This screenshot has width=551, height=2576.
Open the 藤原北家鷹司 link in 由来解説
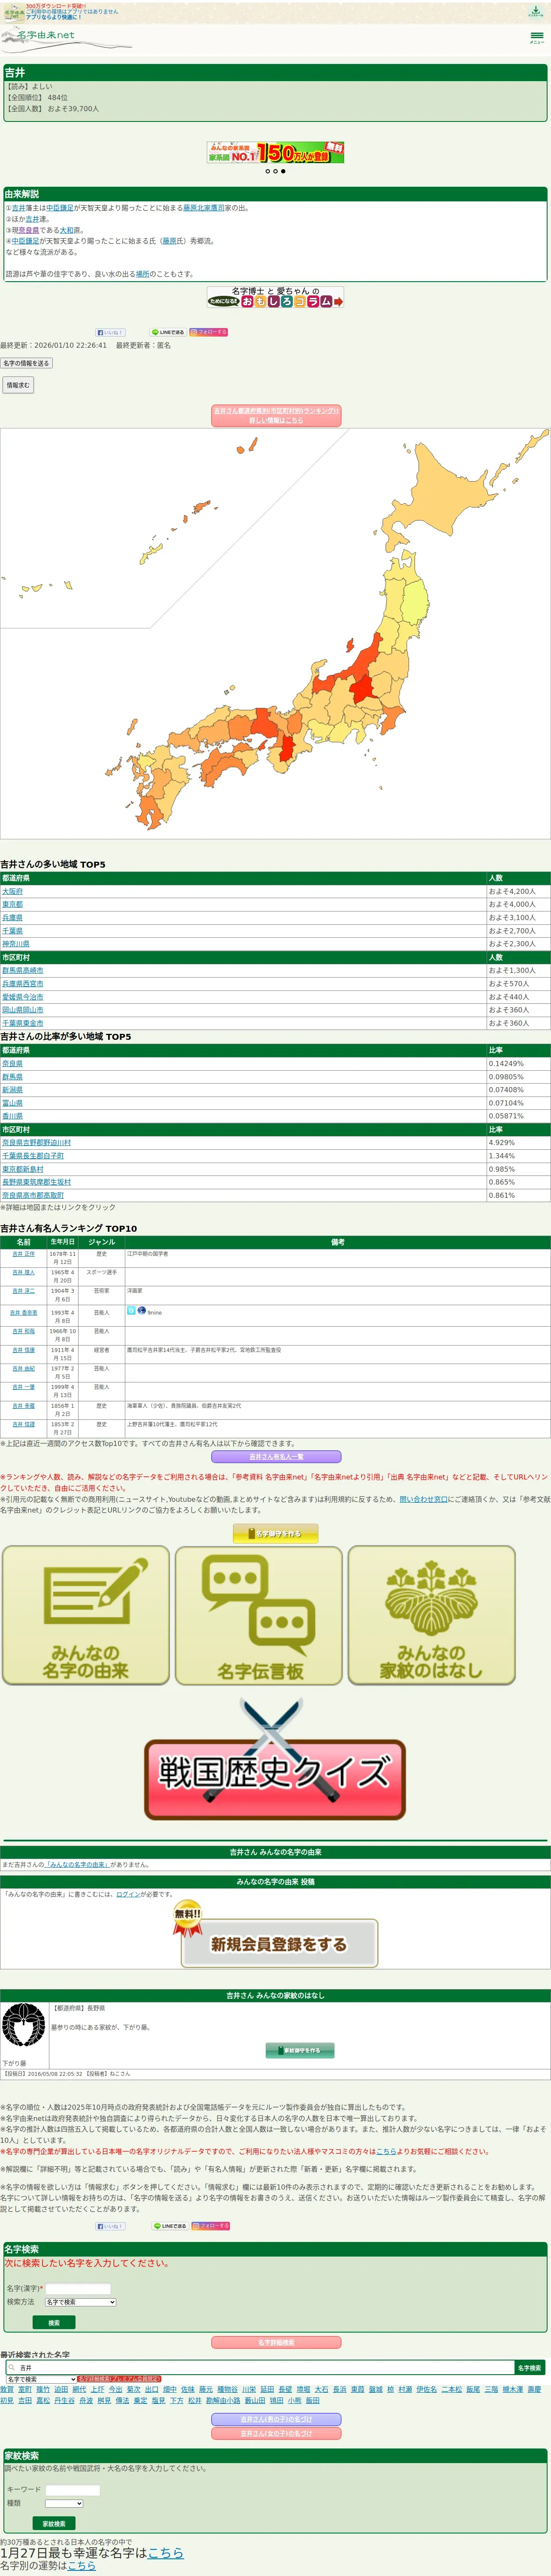coord(204,208)
